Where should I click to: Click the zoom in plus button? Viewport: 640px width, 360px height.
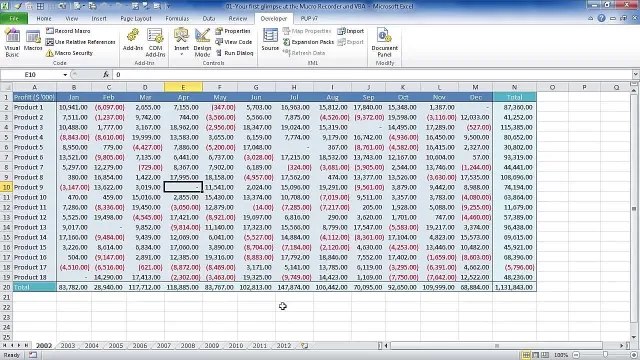click(x=634, y=355)
